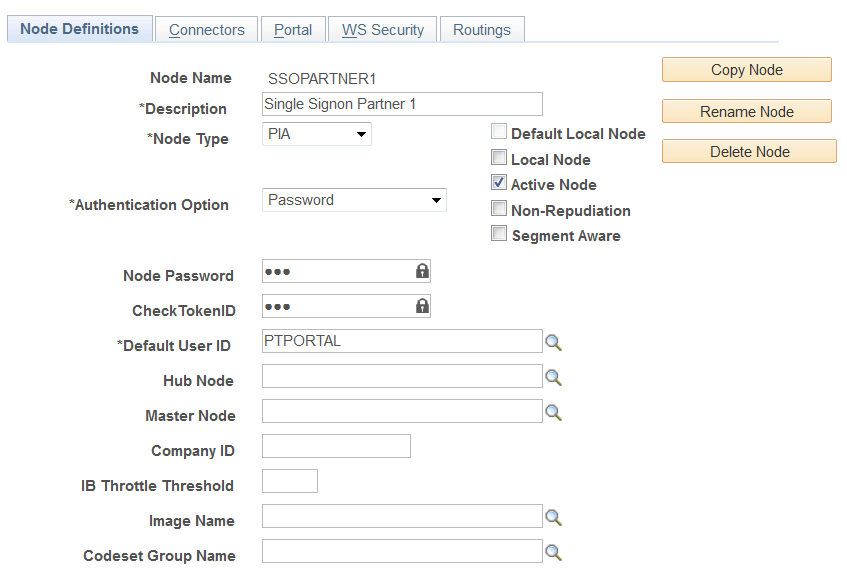Click the Delete Node button
Screen dimensions: 847x575
(x=749, y=152)
